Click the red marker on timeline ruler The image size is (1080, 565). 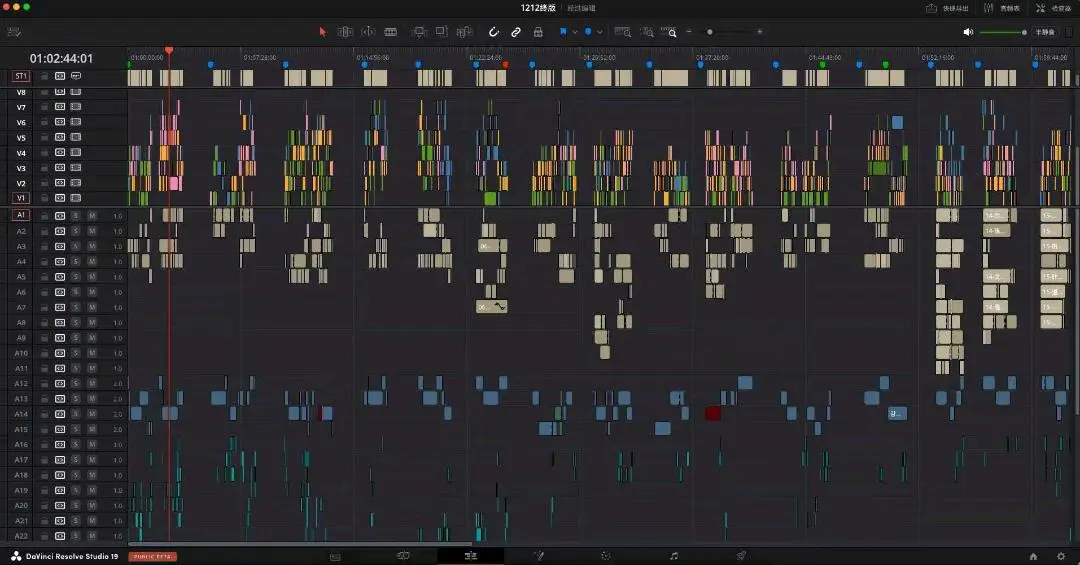point(506,65)
